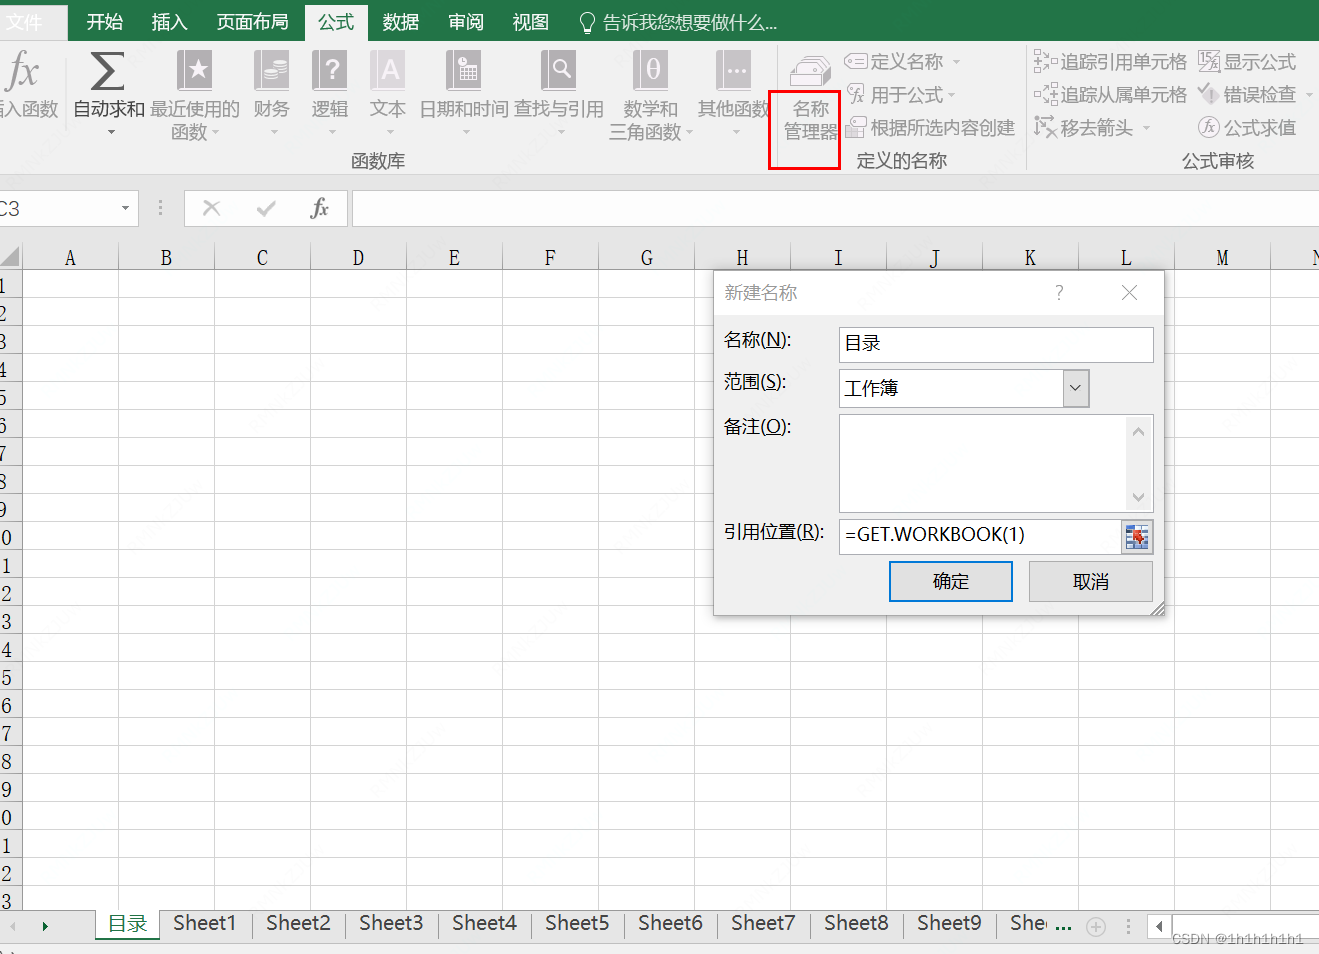Click the dialog help question mark
The image size is (1319, 954).
point(1059,292)
